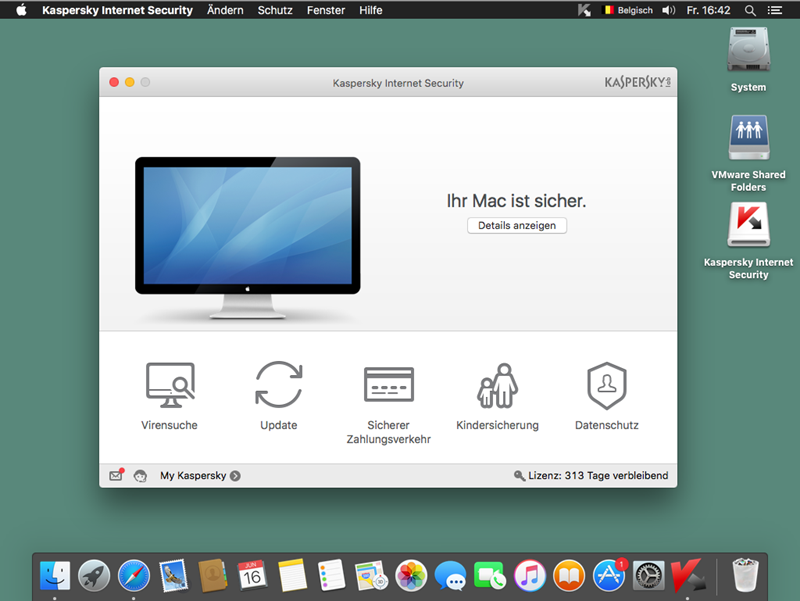Open the Belgisch input source dropdown
Viewport: 800px width, 601px height.
(629, 10)
